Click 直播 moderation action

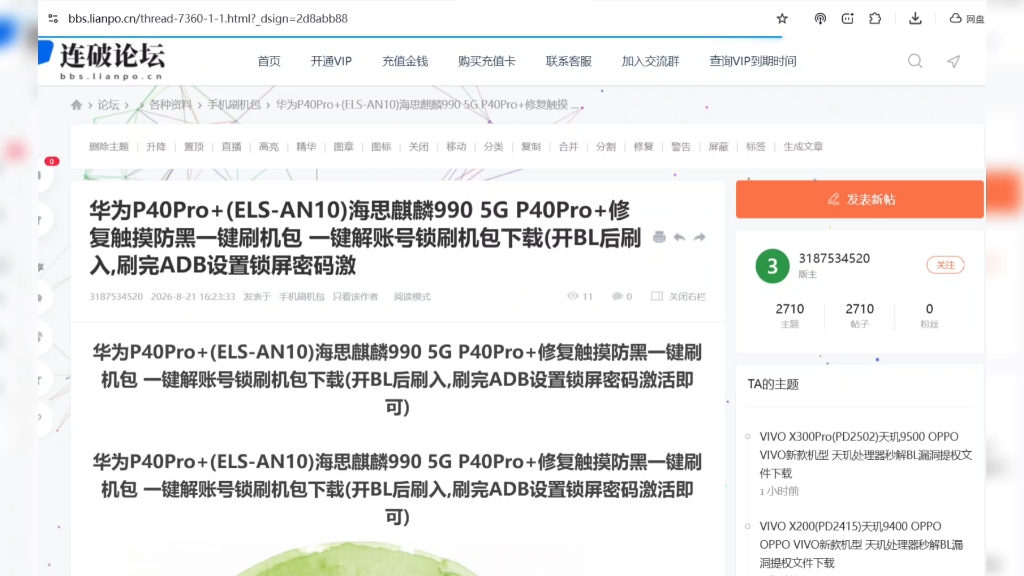click(231, 147)
